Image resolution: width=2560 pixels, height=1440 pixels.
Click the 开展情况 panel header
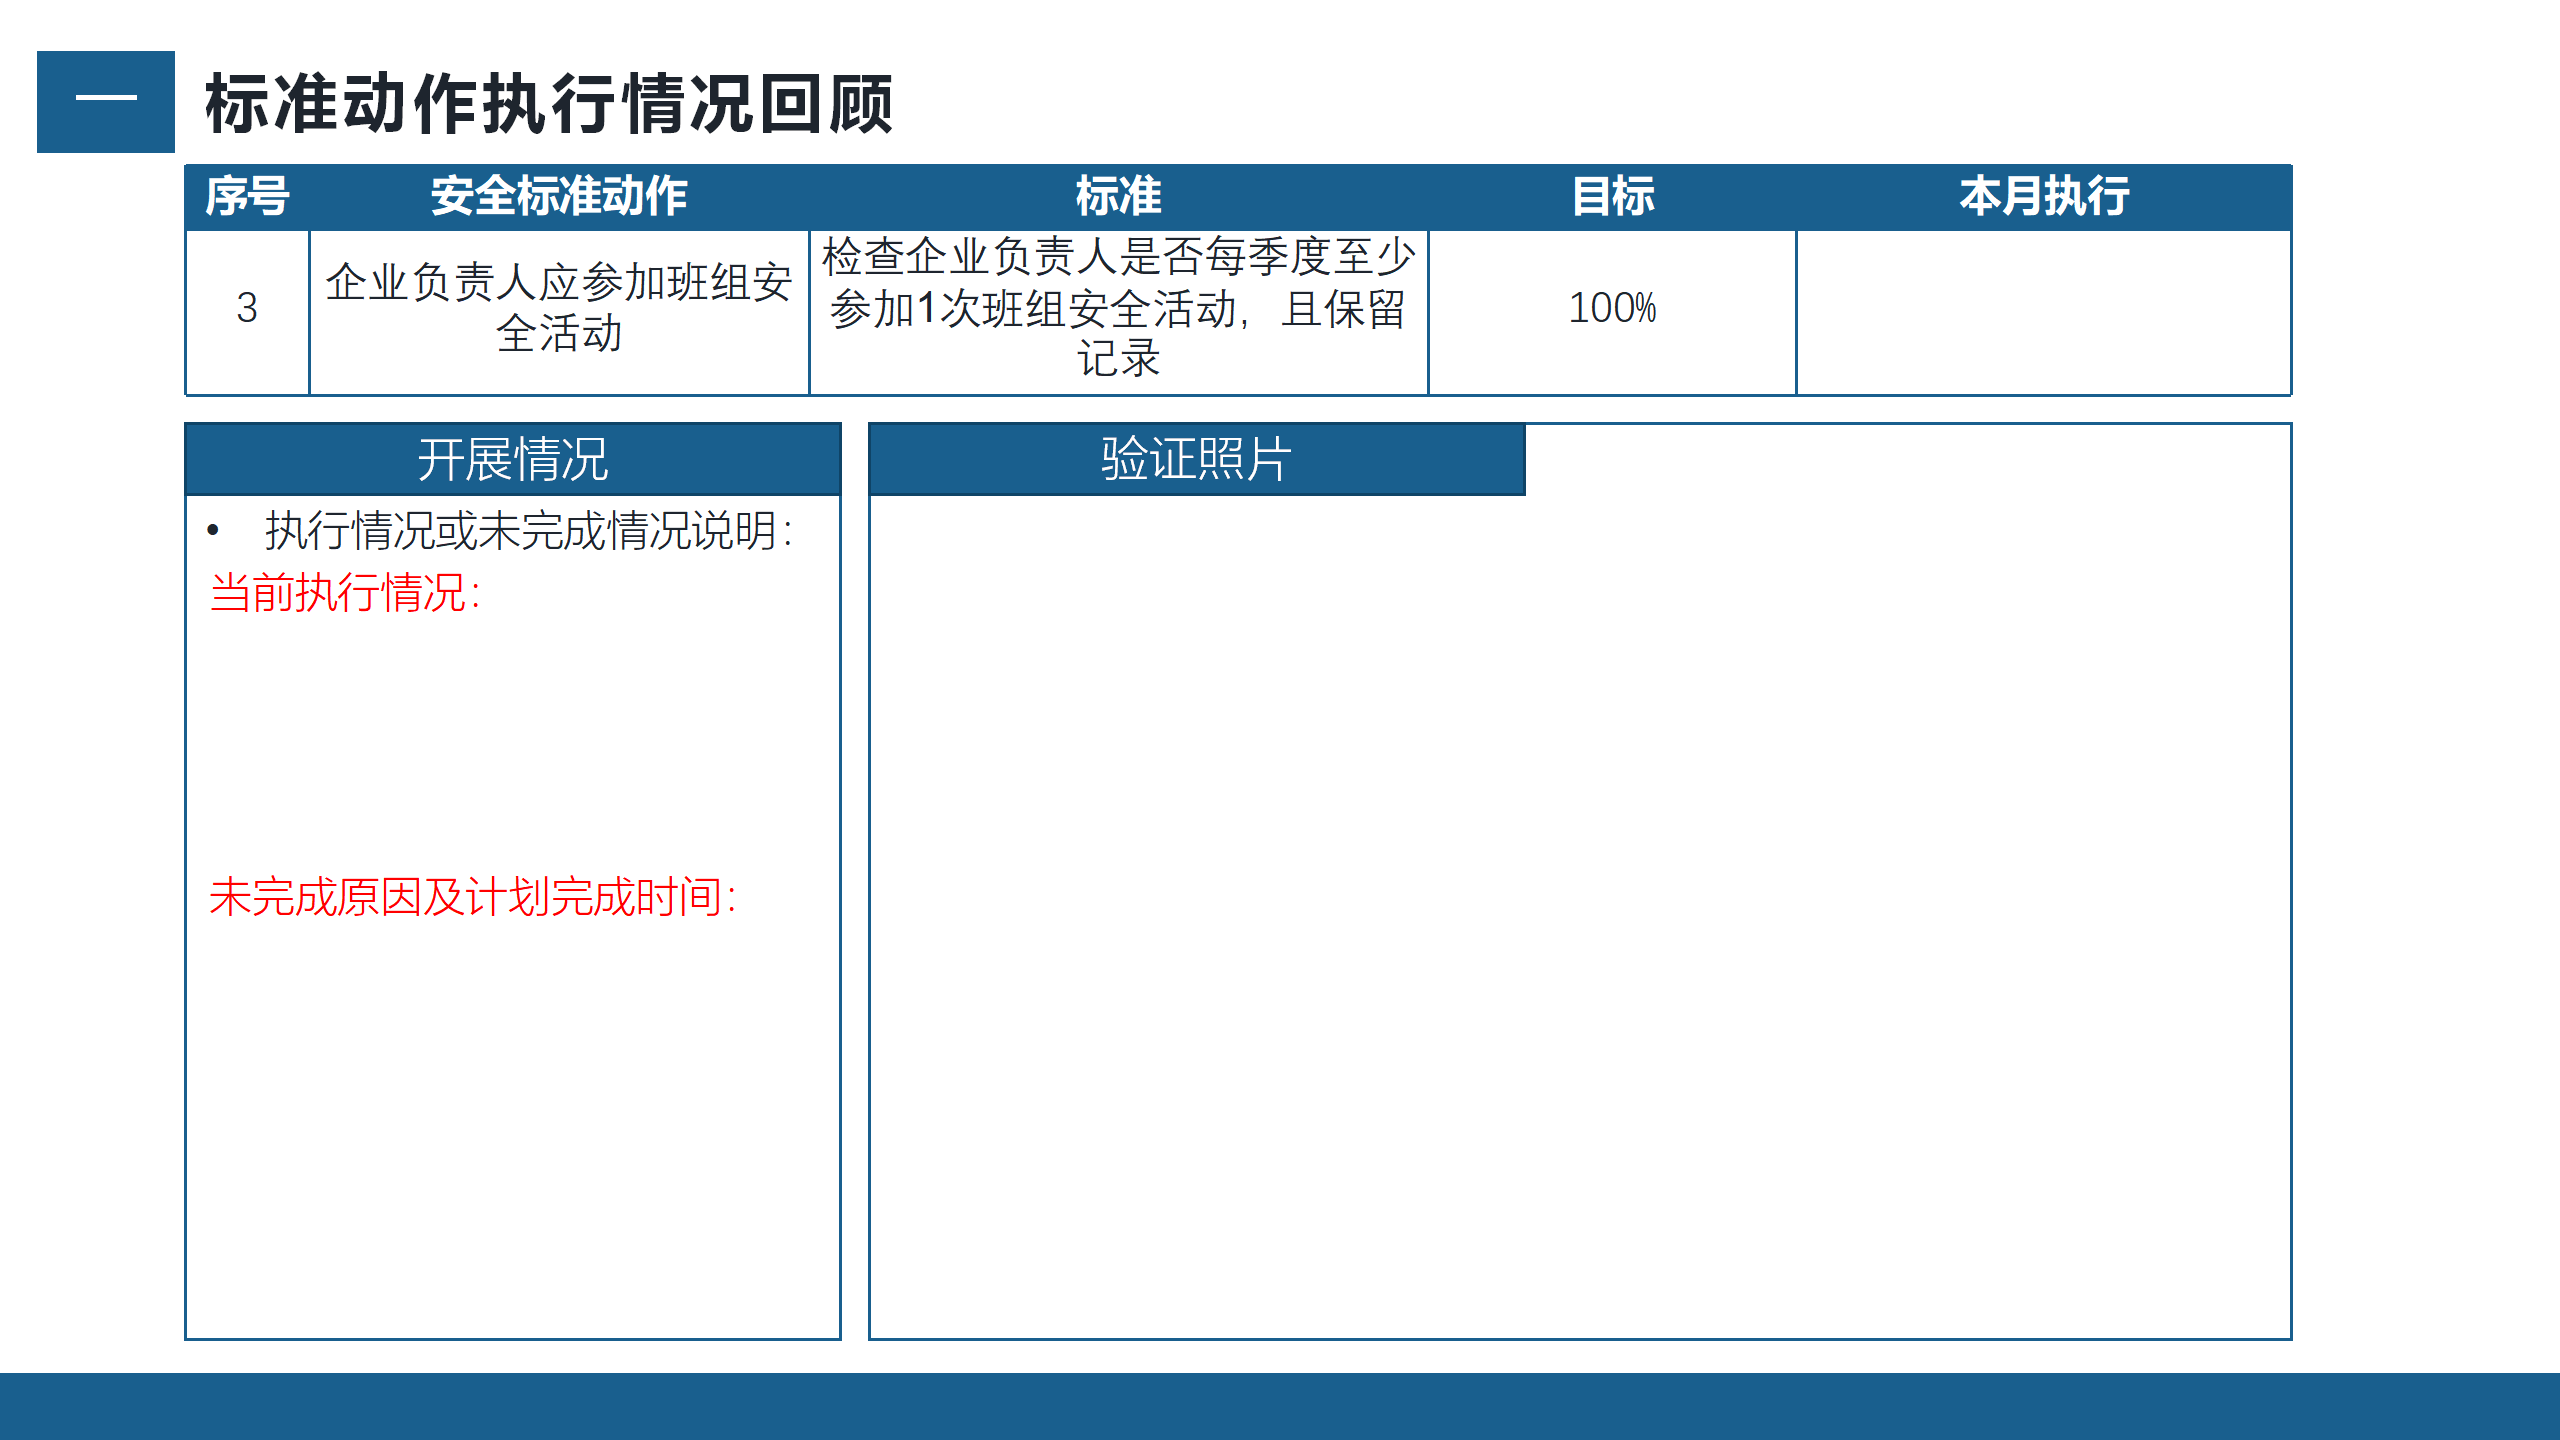coord(512,460)
